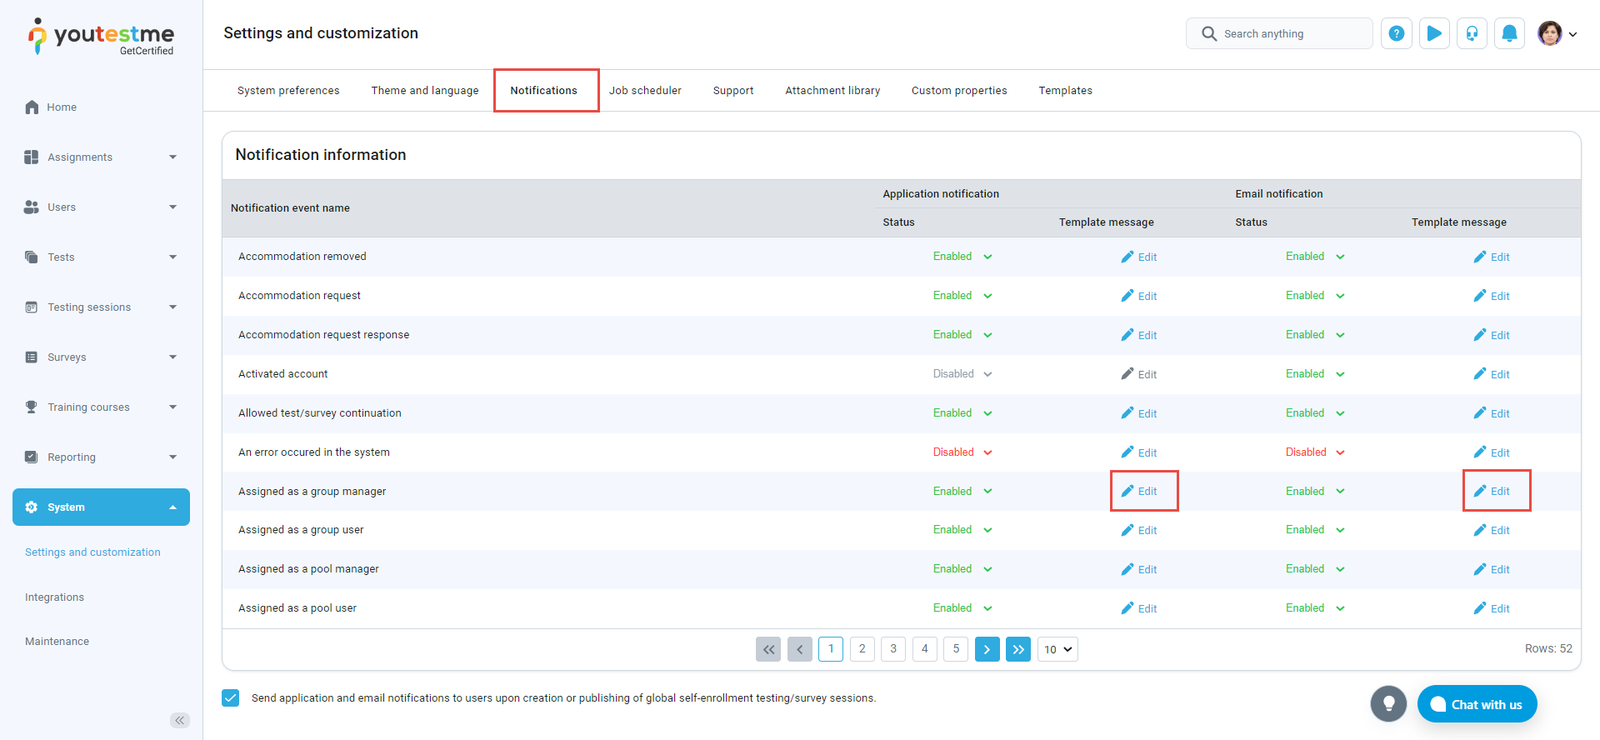Open application status dropdown for Activated account

pyautogui.click(x=962, y=374)
